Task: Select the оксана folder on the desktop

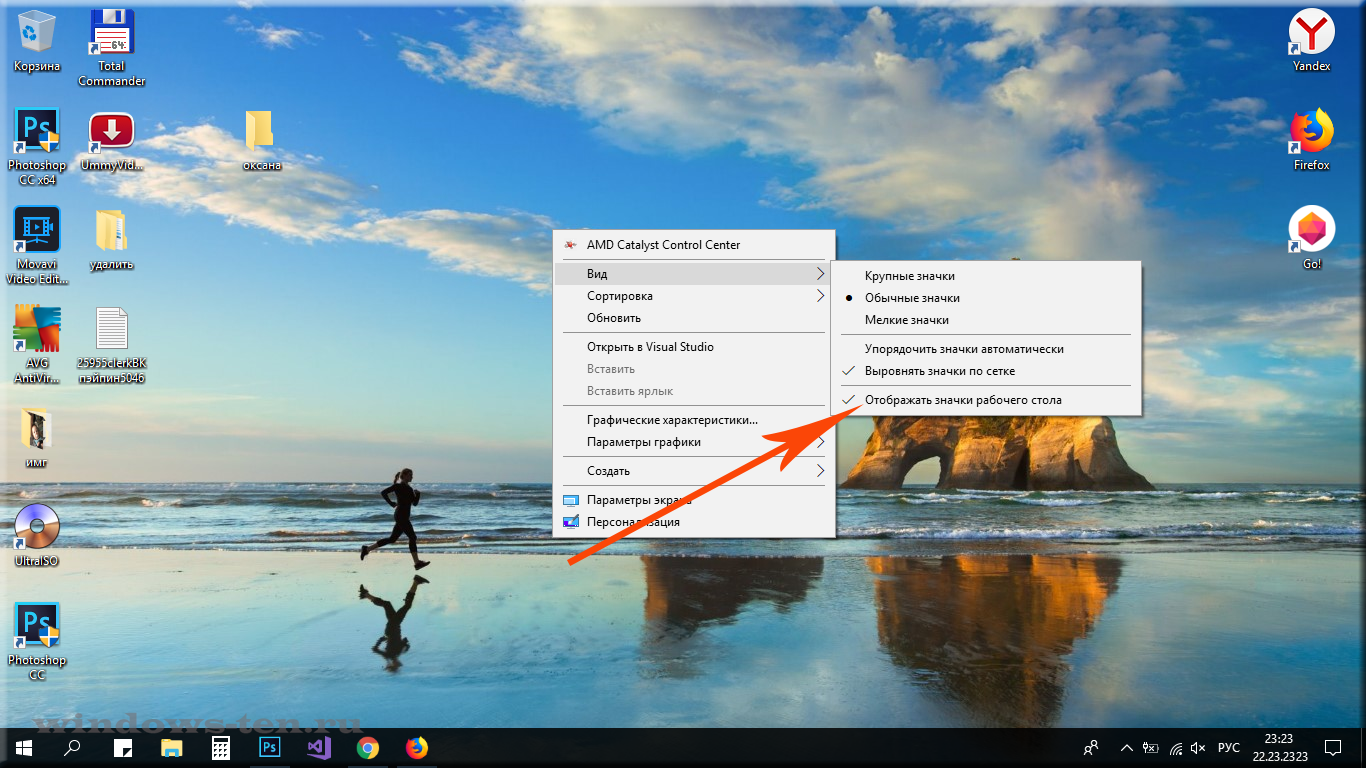Action: 261,140
